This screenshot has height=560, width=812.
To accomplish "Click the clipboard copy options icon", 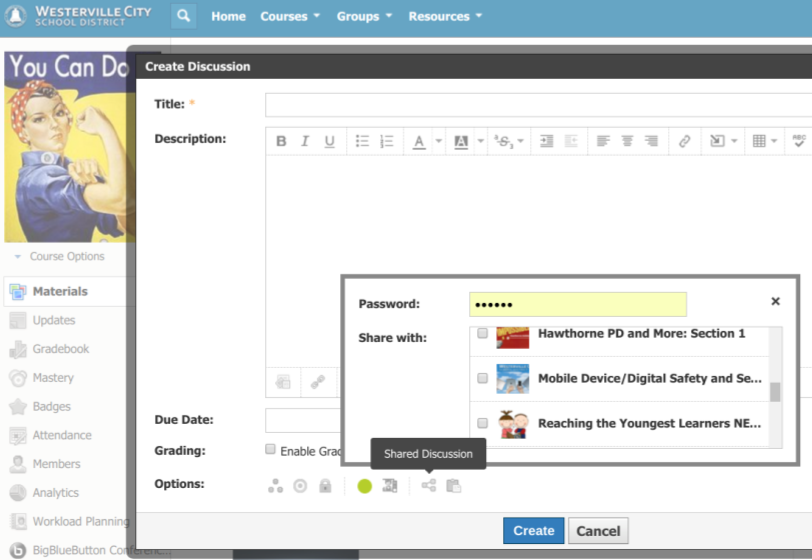I will pyautogui.click(x=454, y=486).
